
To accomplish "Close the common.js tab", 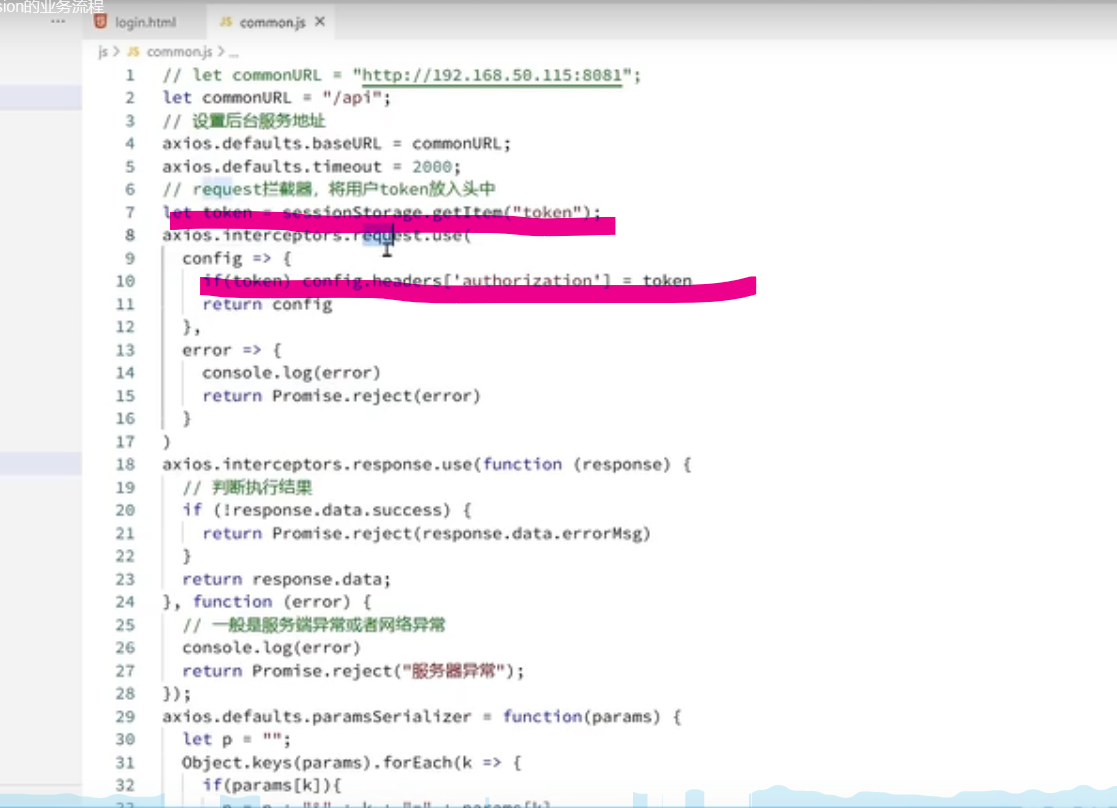I will pyautogui.click(x=320, y=21).
